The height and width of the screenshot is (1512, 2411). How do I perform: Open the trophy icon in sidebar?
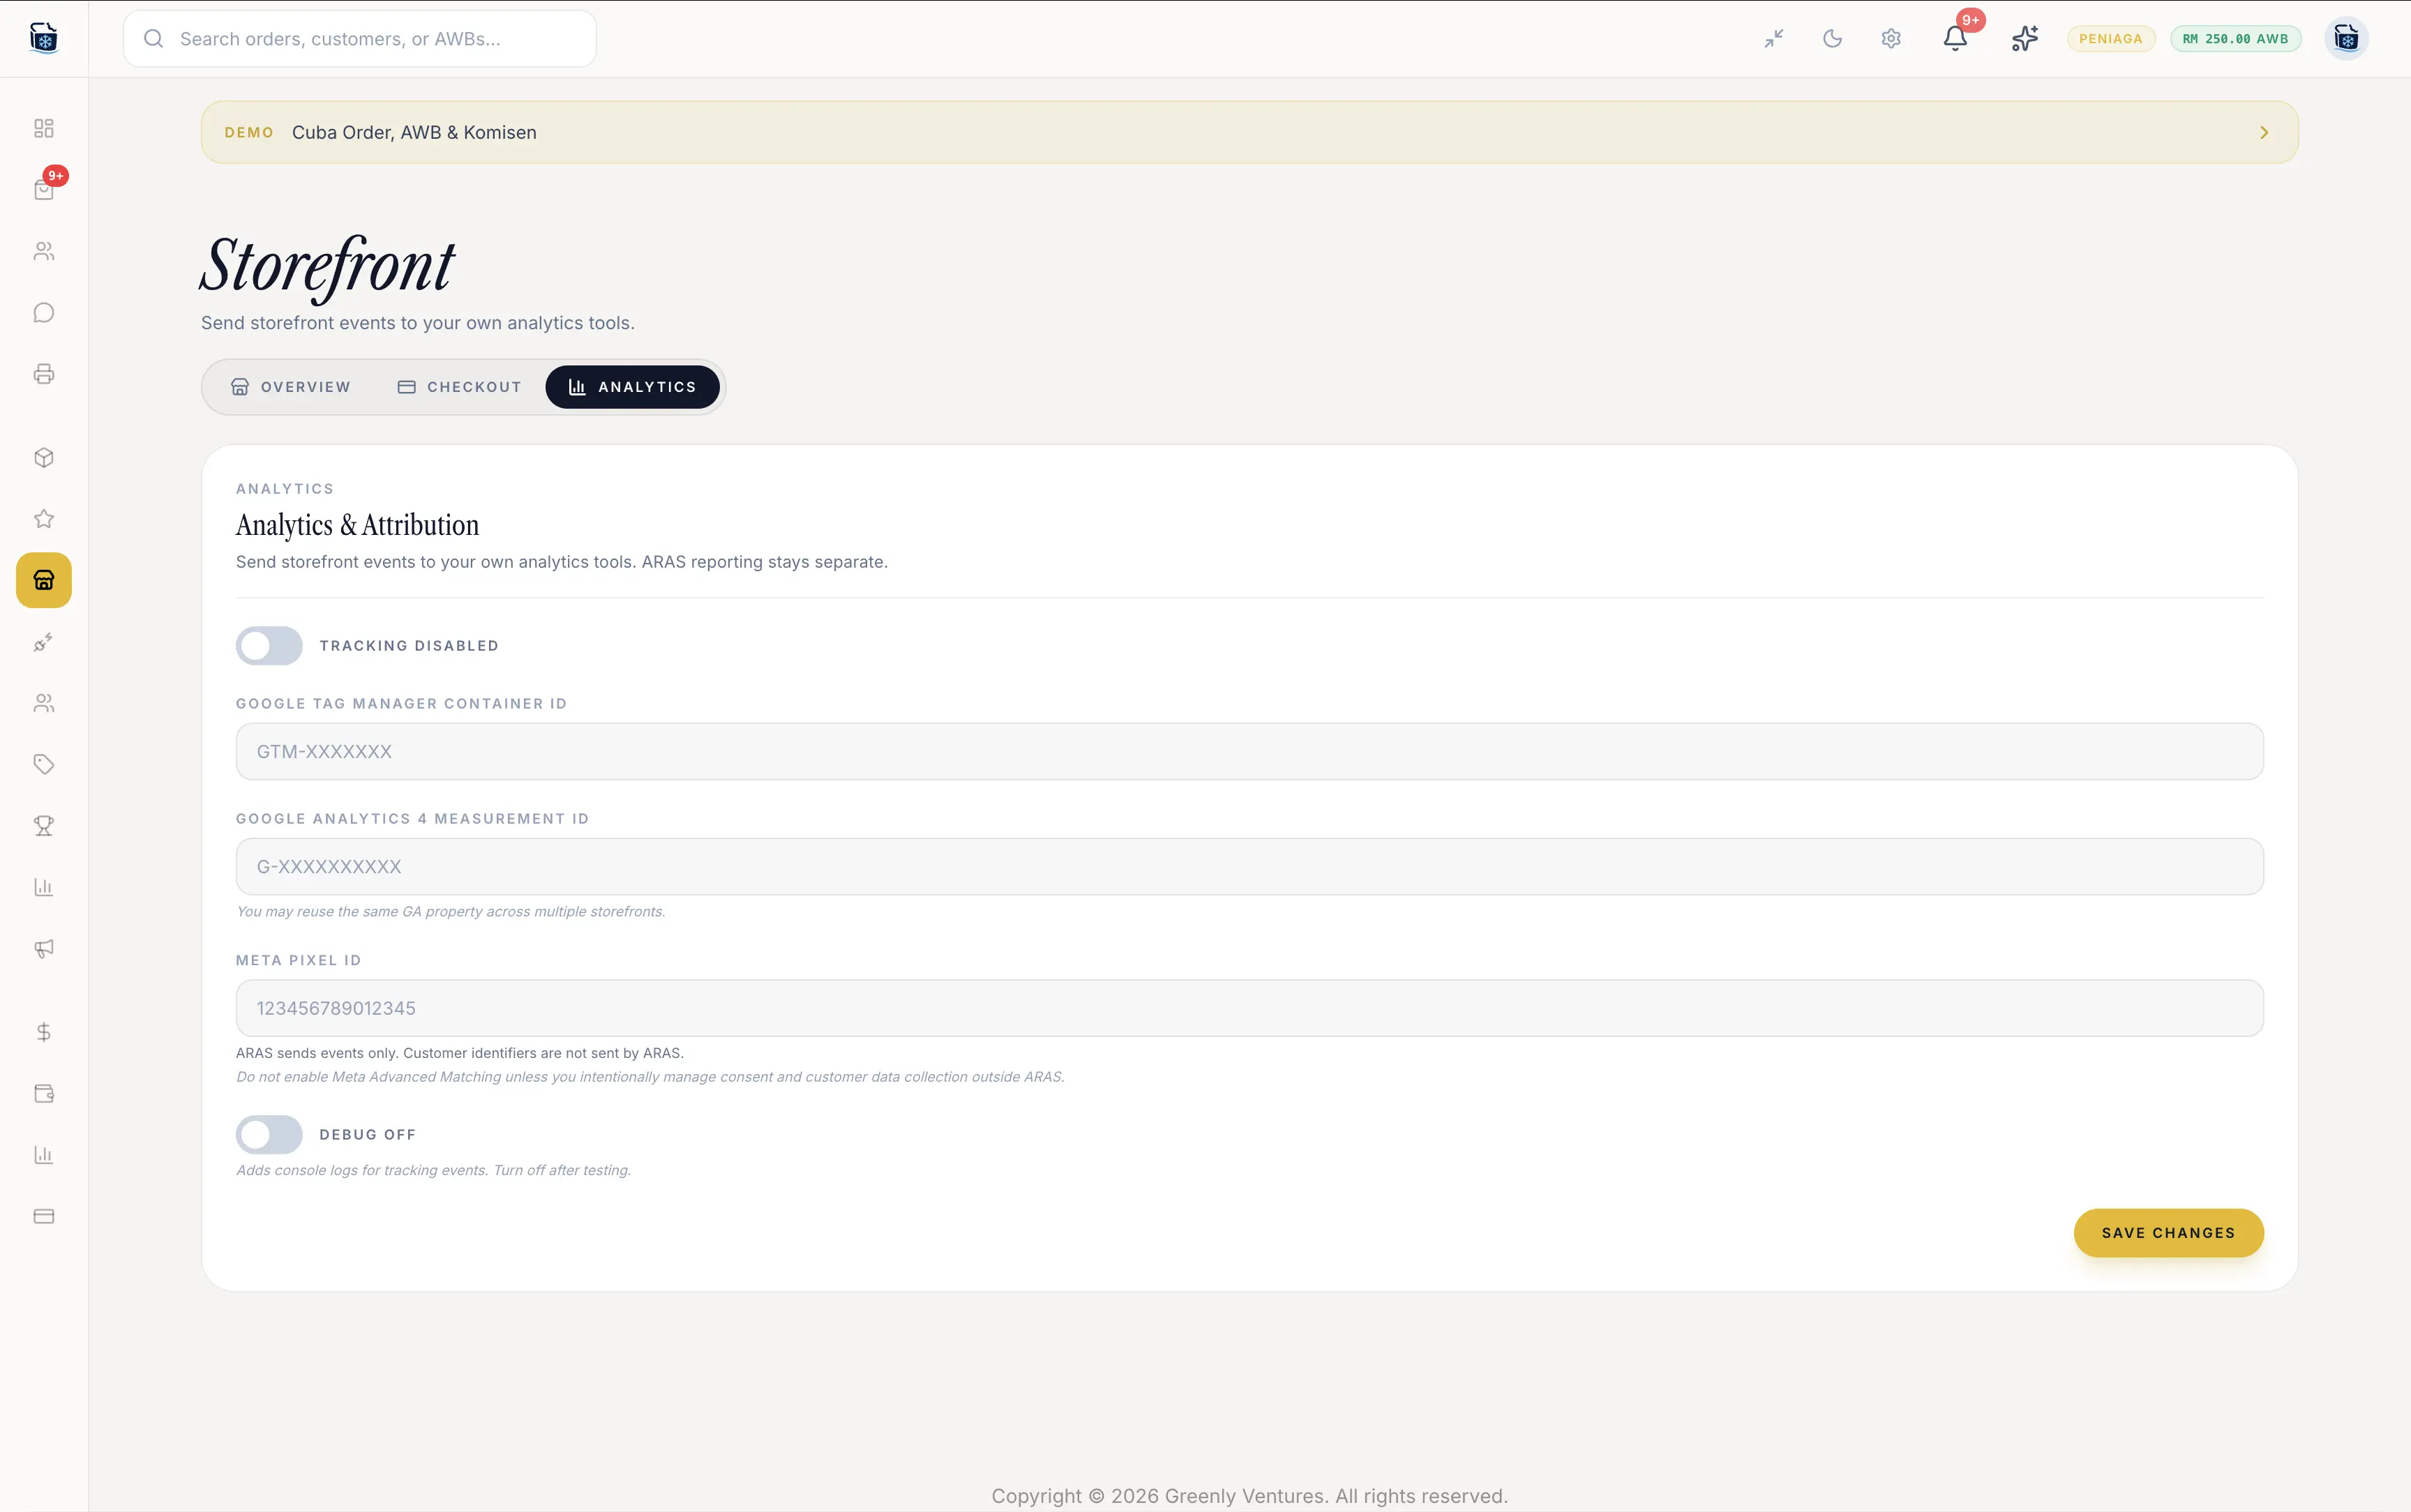click(x=44, y=826)
